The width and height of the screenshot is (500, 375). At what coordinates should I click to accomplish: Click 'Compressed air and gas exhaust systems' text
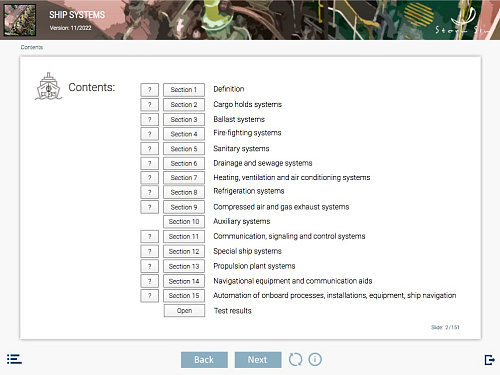coord(281,207)
